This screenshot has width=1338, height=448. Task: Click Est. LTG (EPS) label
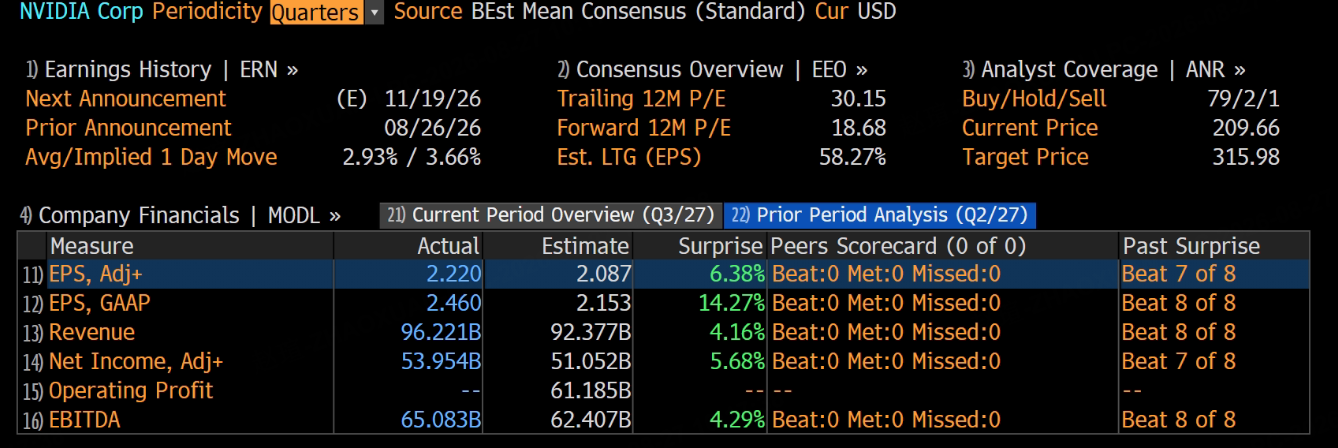(x=629, y=157)
